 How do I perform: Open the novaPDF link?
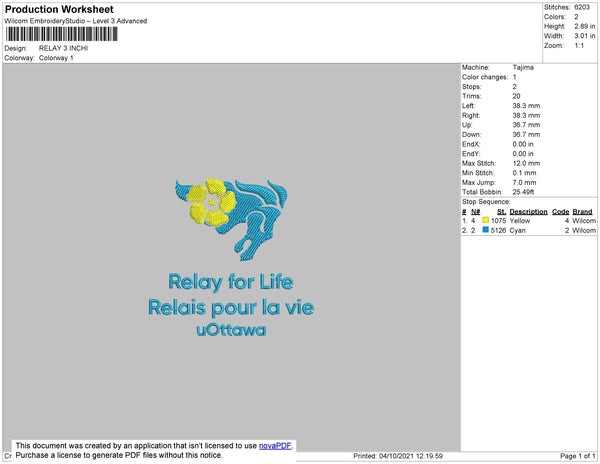tap(275, 446)
